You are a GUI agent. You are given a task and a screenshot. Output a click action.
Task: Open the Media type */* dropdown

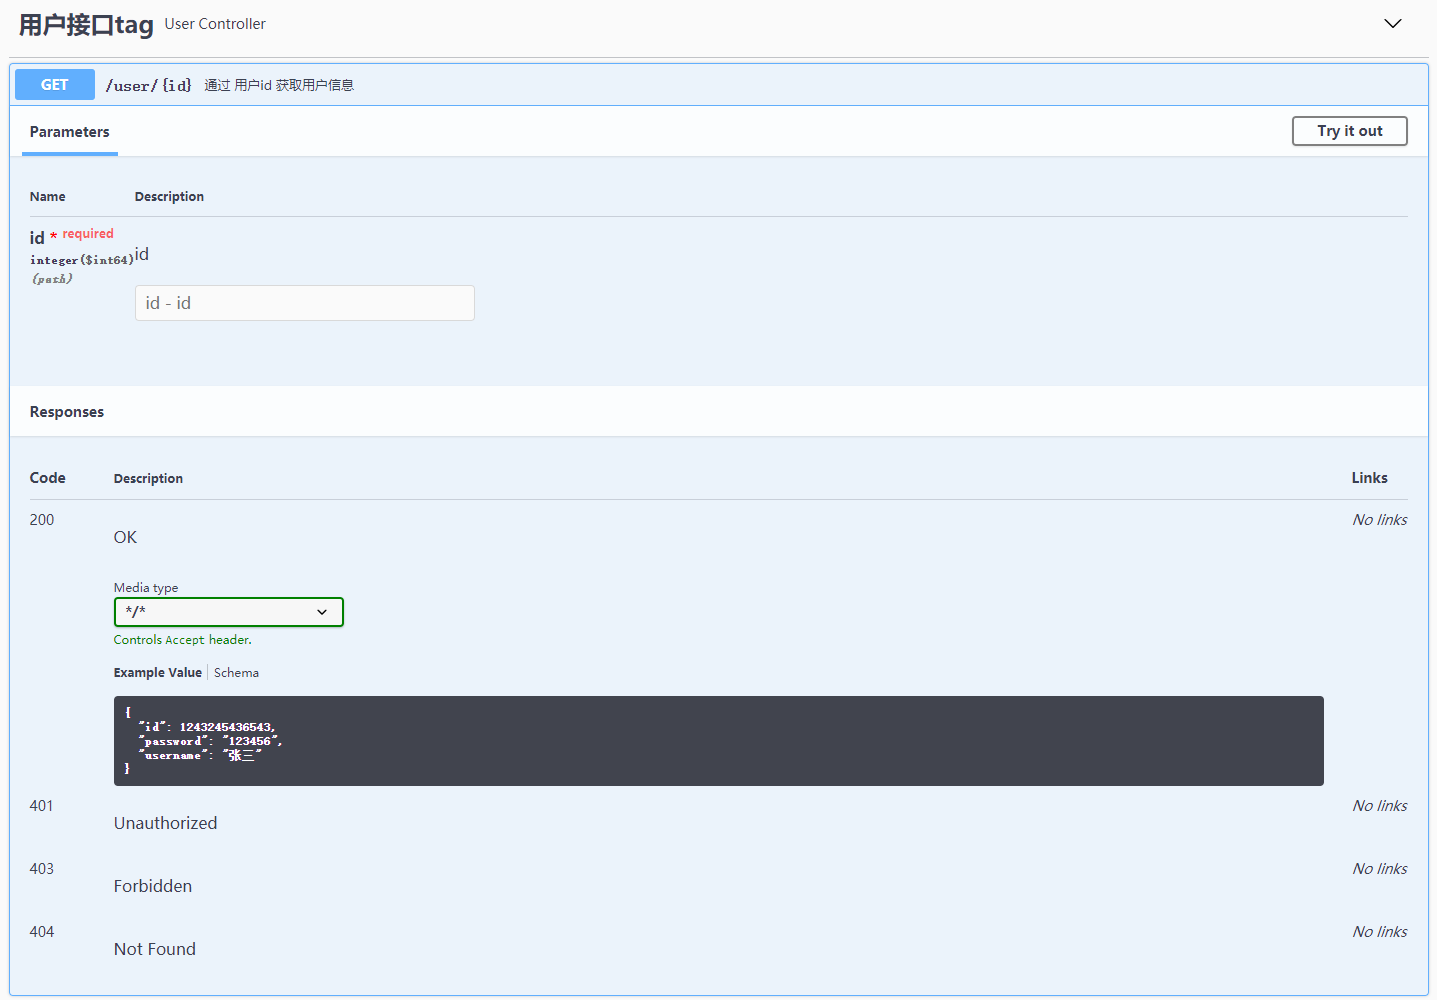click(229, 612)
